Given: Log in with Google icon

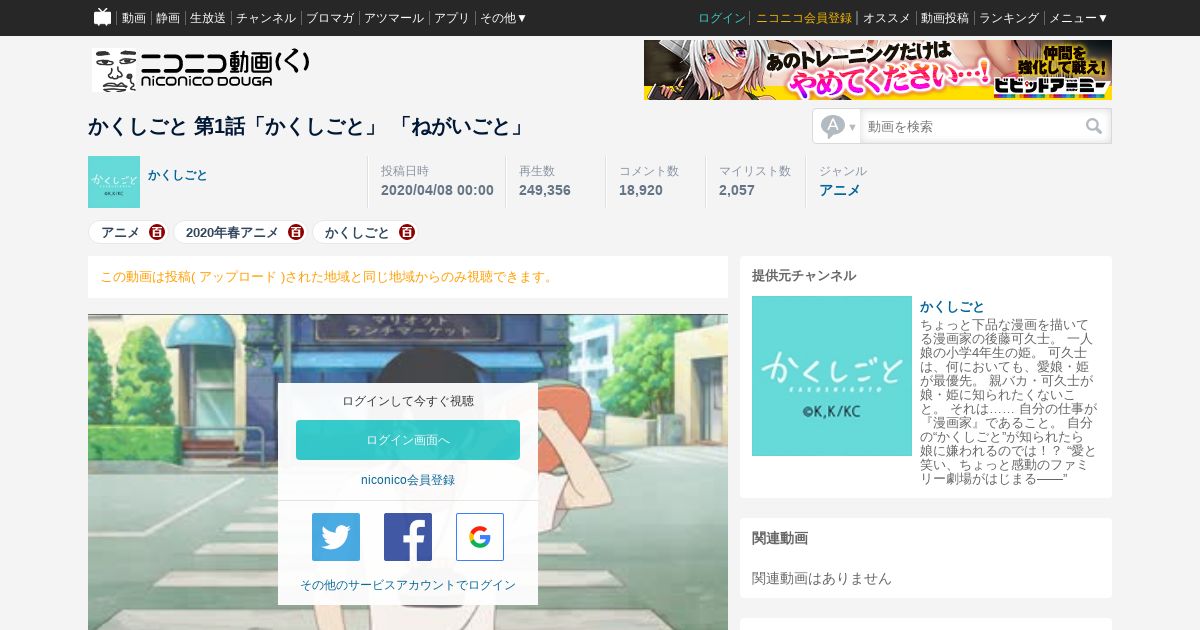Looking at the screenshot, I should click(480, 537).
